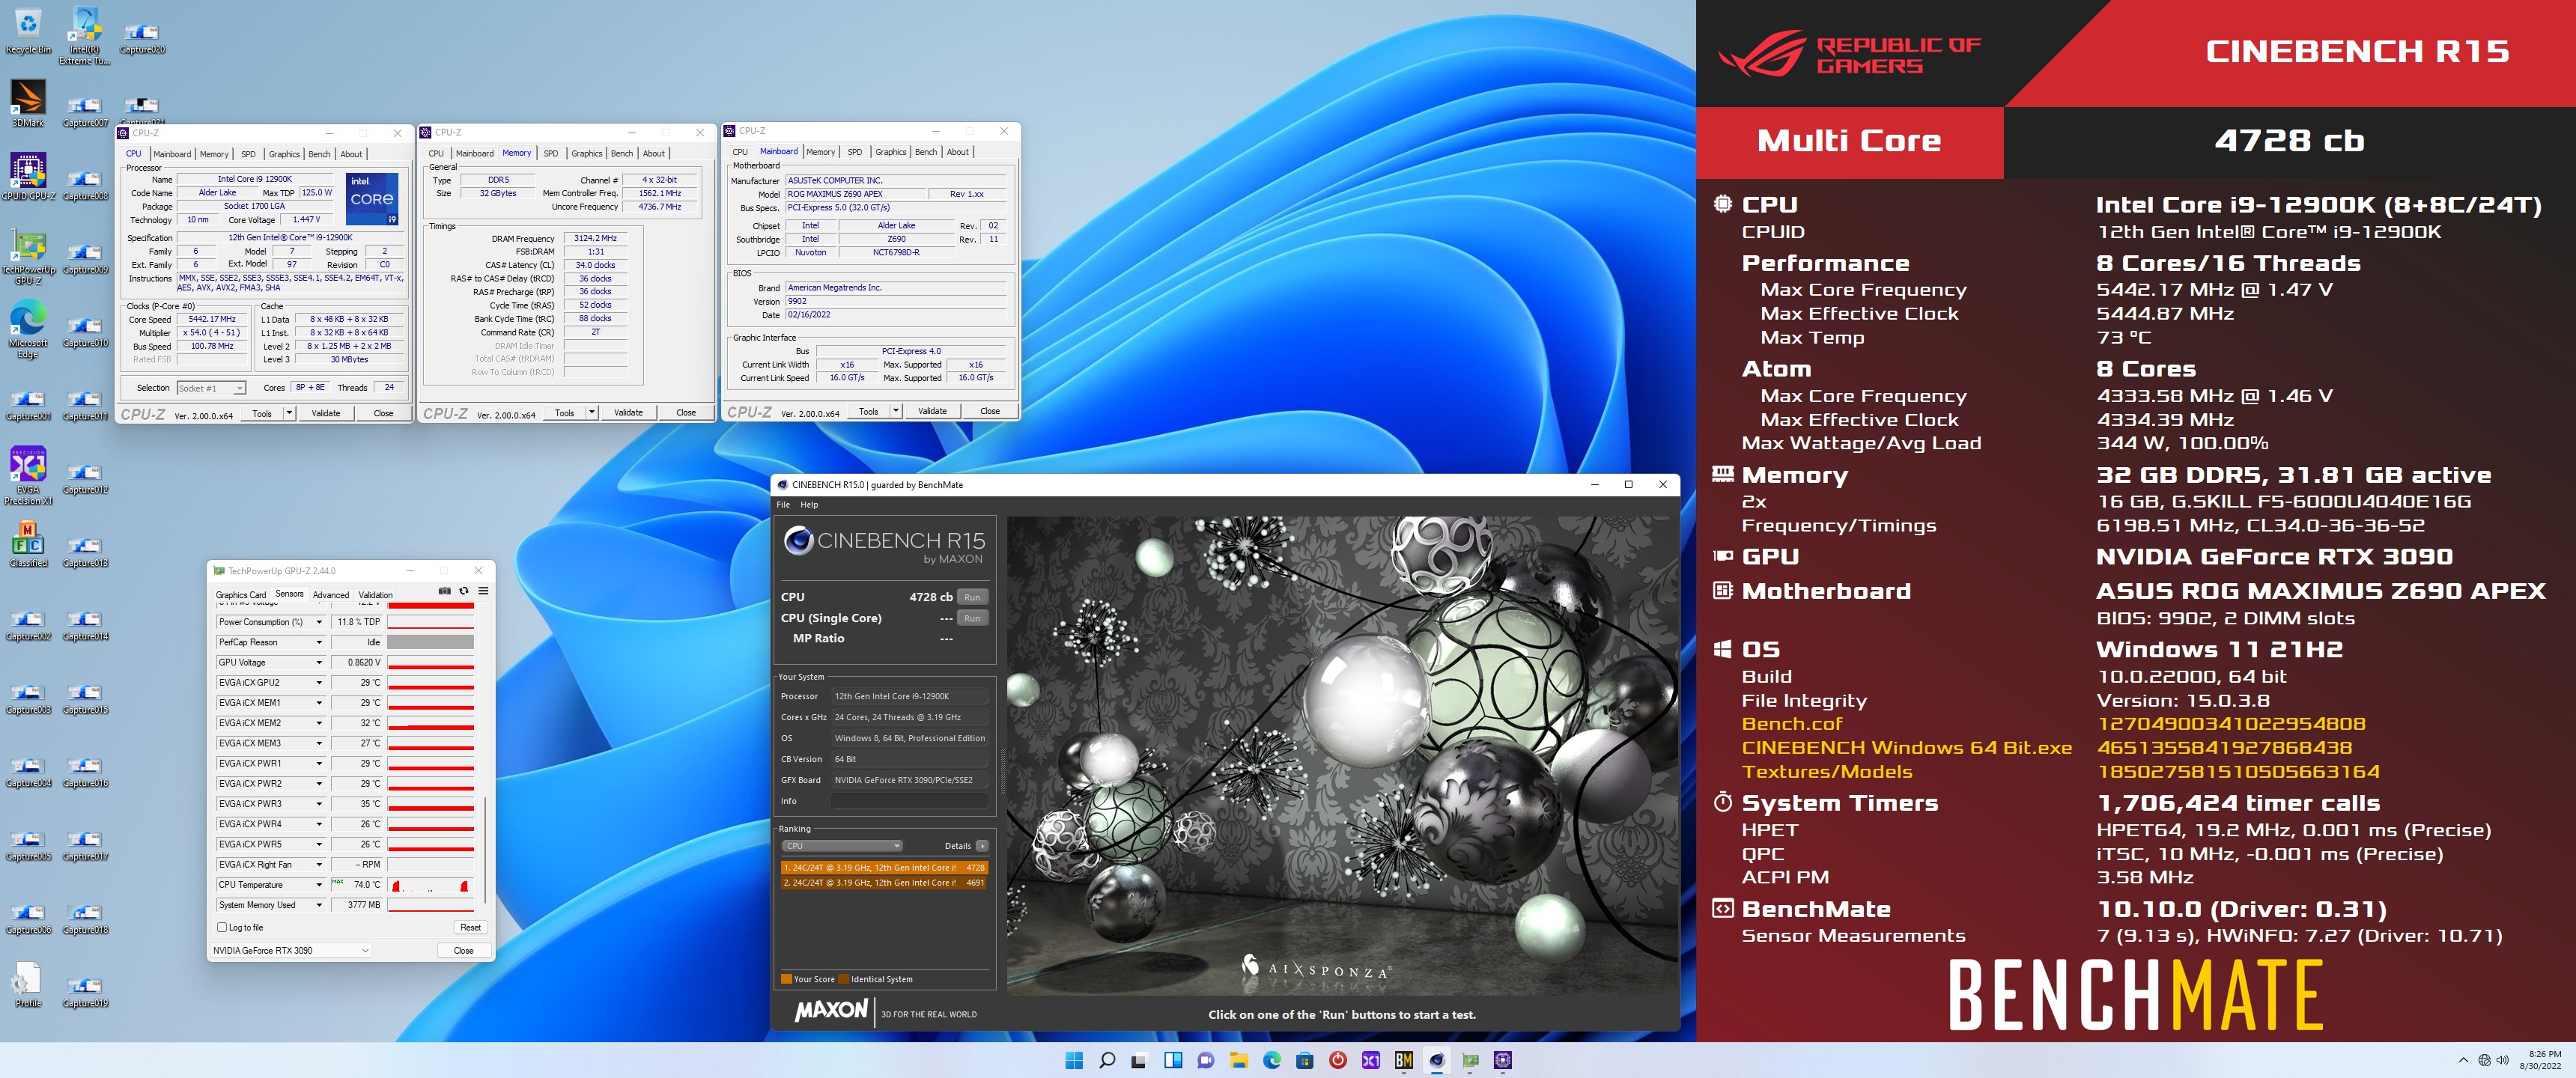Click the Cinebench Info input field
The width and height of the screenshot is (2576, 1078).
909,801
